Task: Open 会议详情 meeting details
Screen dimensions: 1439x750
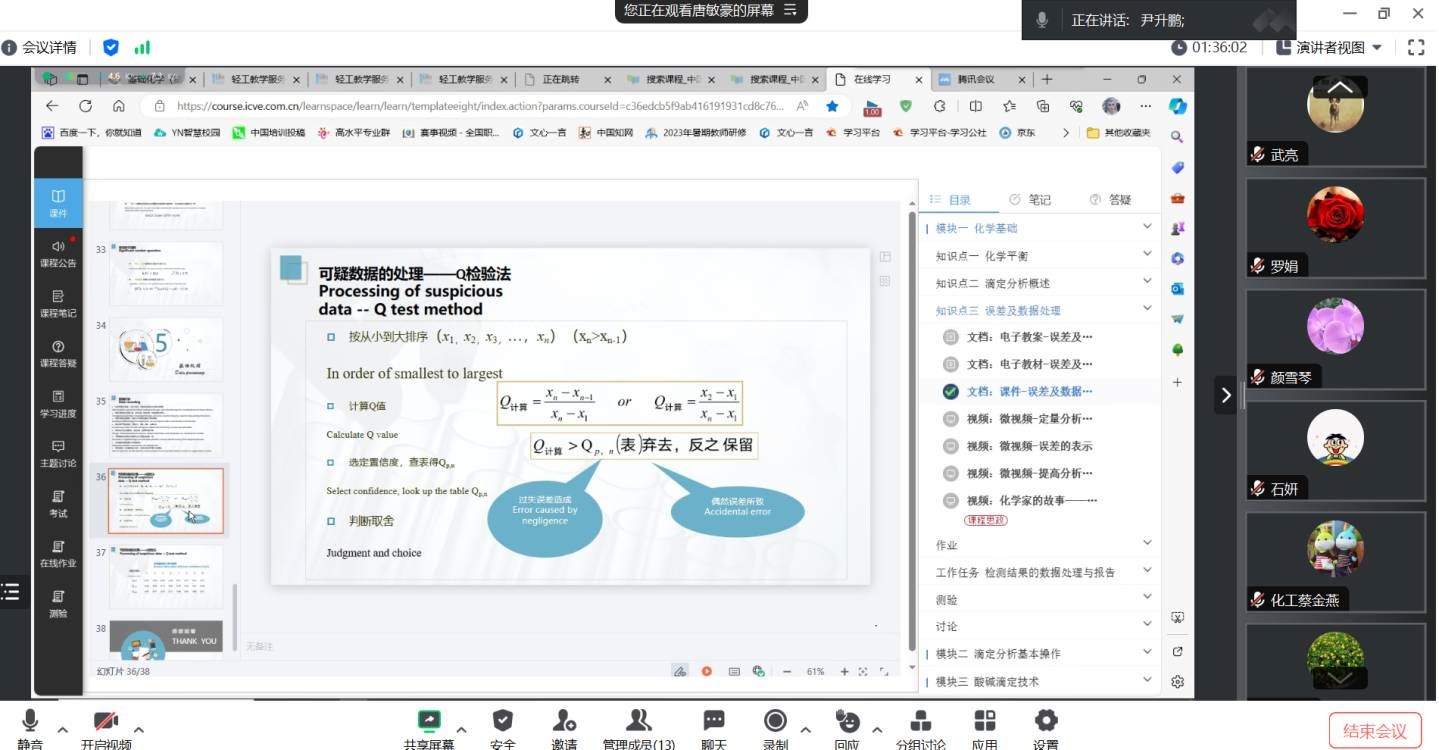Action: pos(40,47)
